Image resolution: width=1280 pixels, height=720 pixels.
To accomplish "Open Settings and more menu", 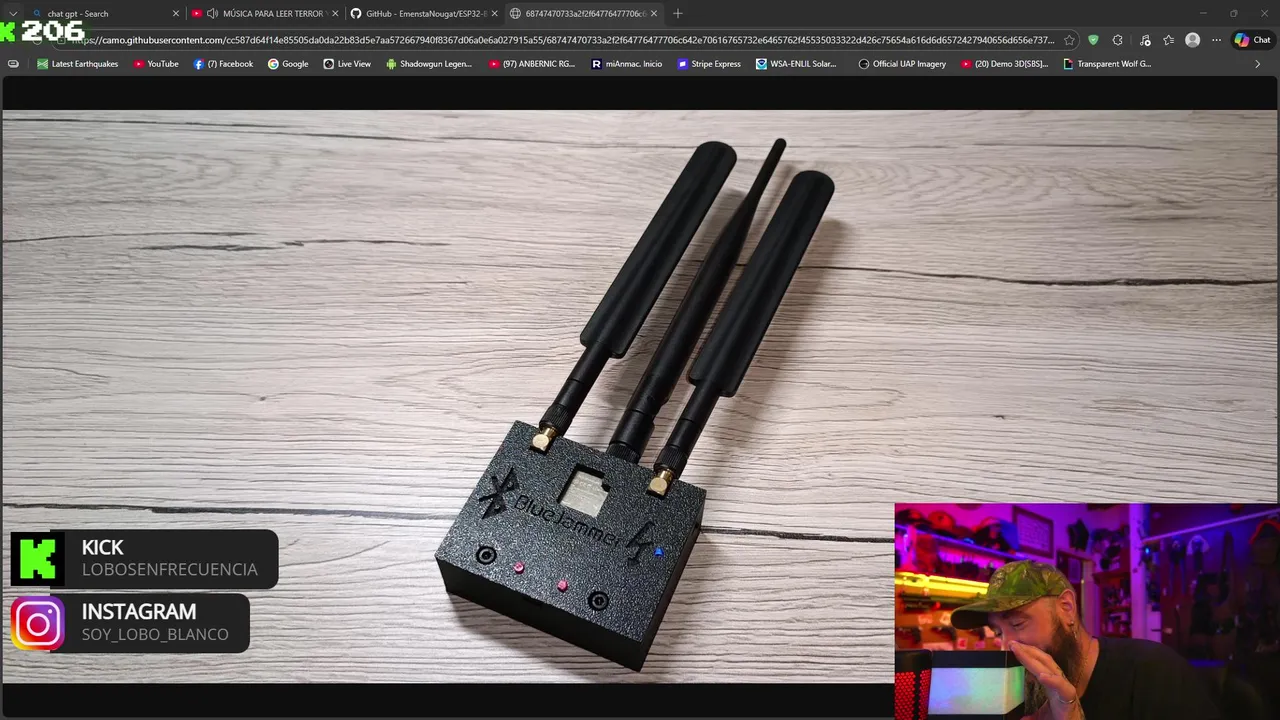I will coord(1216,40).
